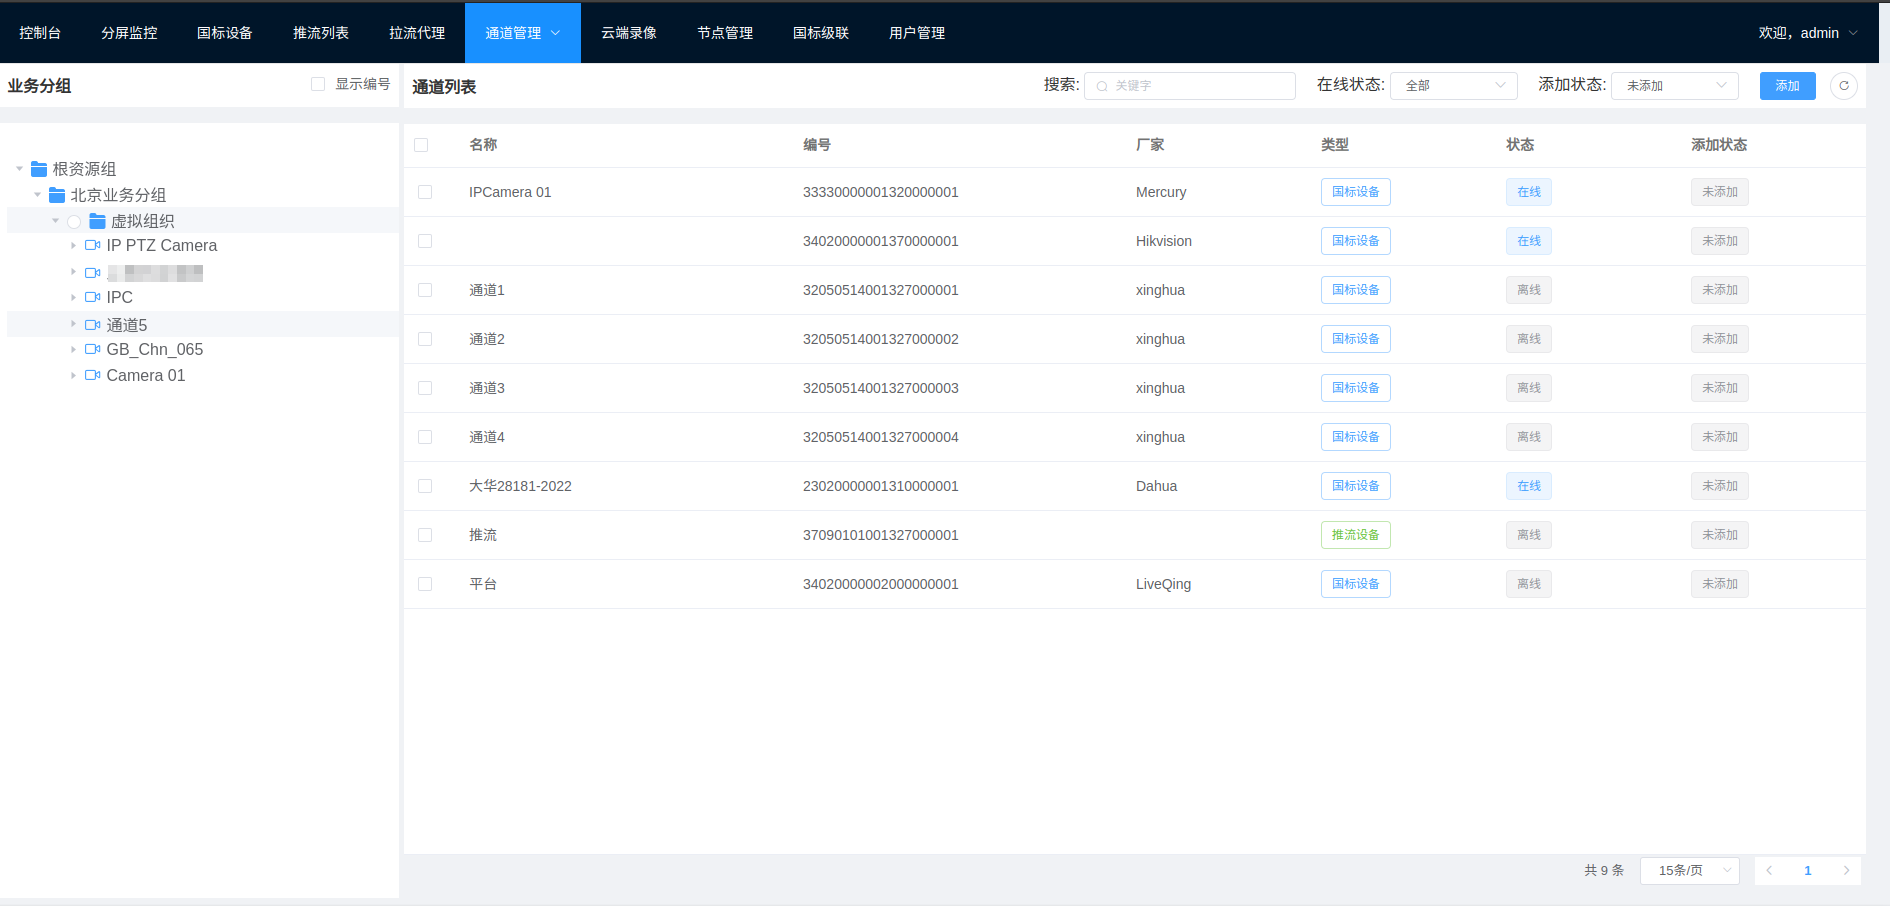Click the folder icon for 根资源组
Image resolution: width=1890 pixels, height=906 pixels.
[39, 169]
